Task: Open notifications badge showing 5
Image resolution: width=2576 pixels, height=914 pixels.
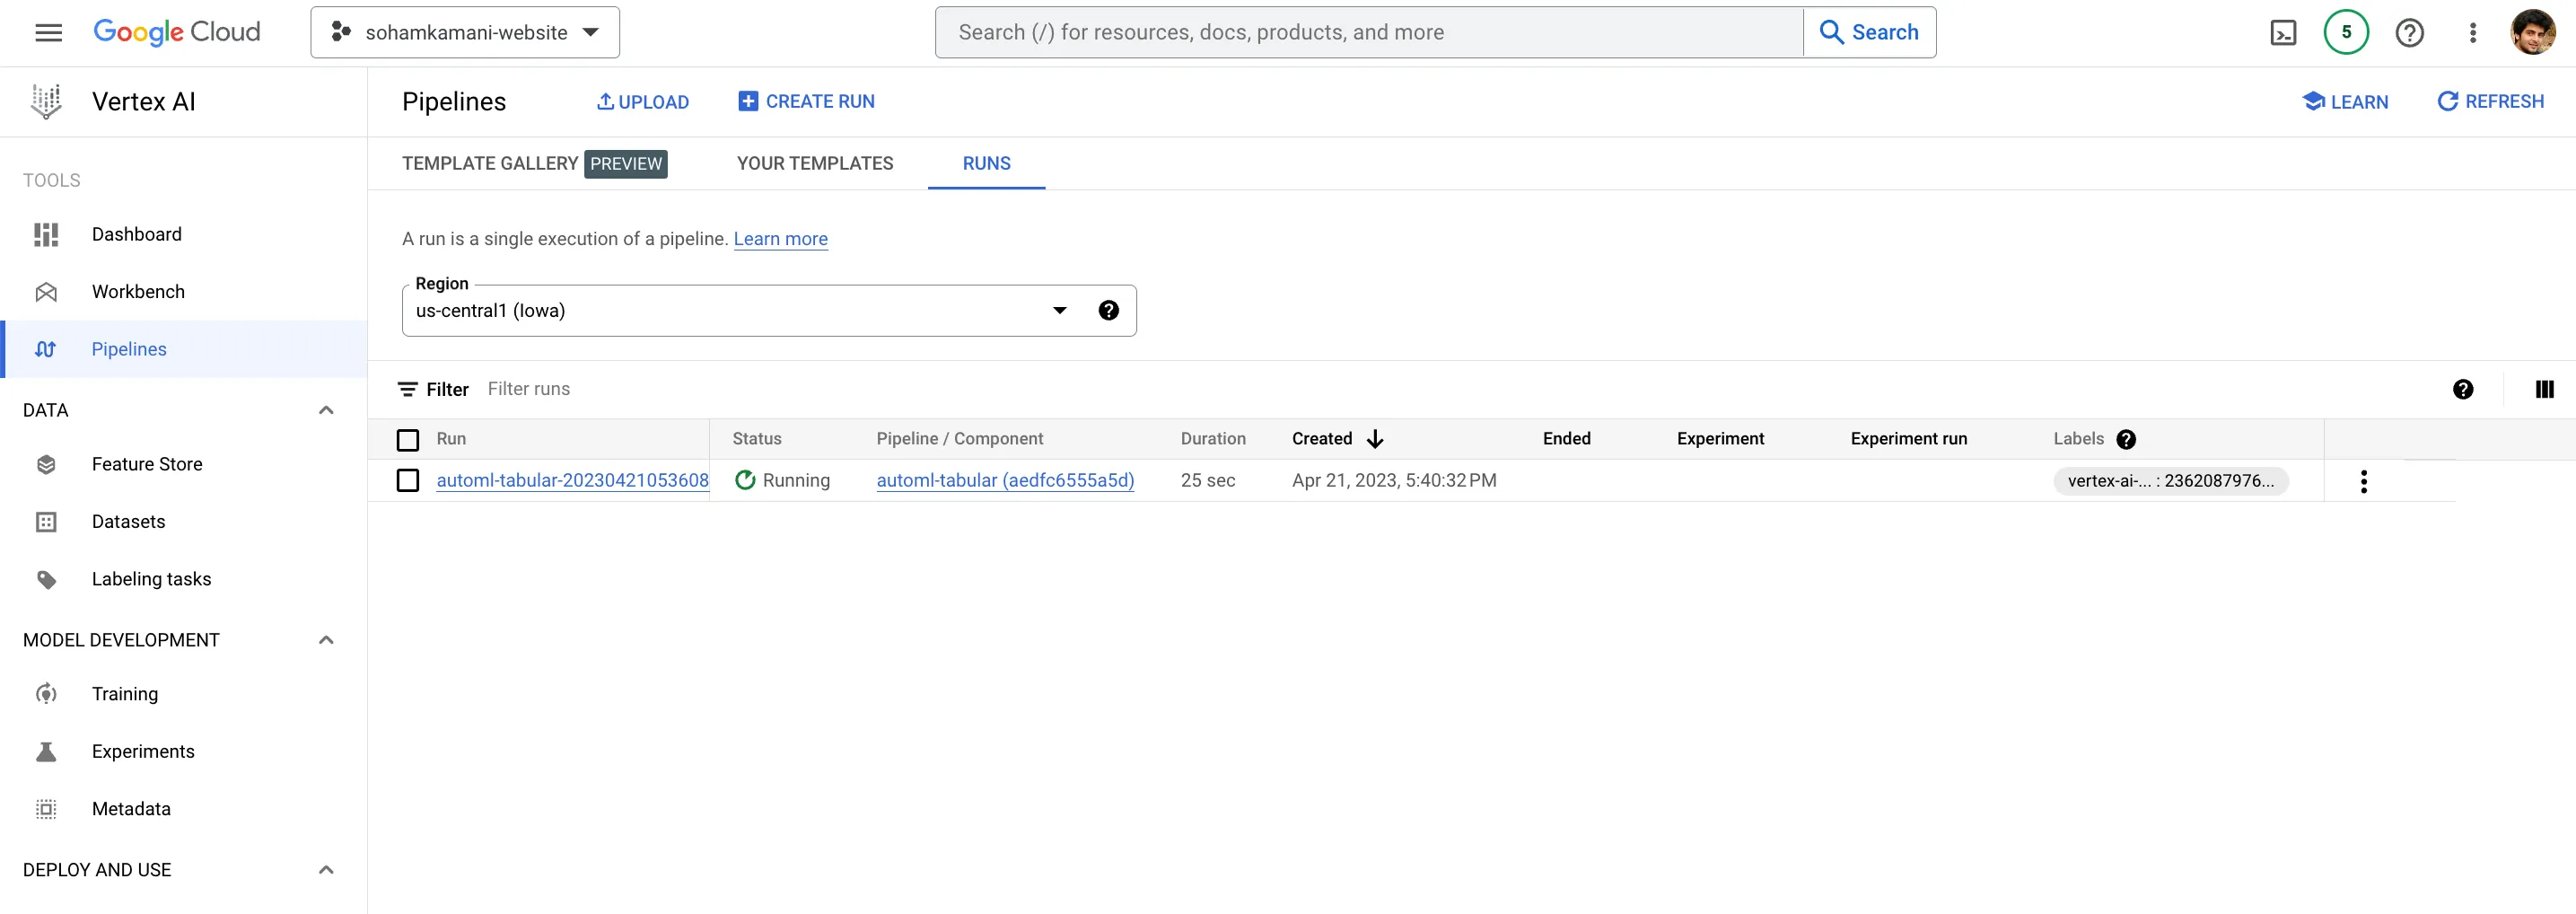Action: coord(2345,33)
